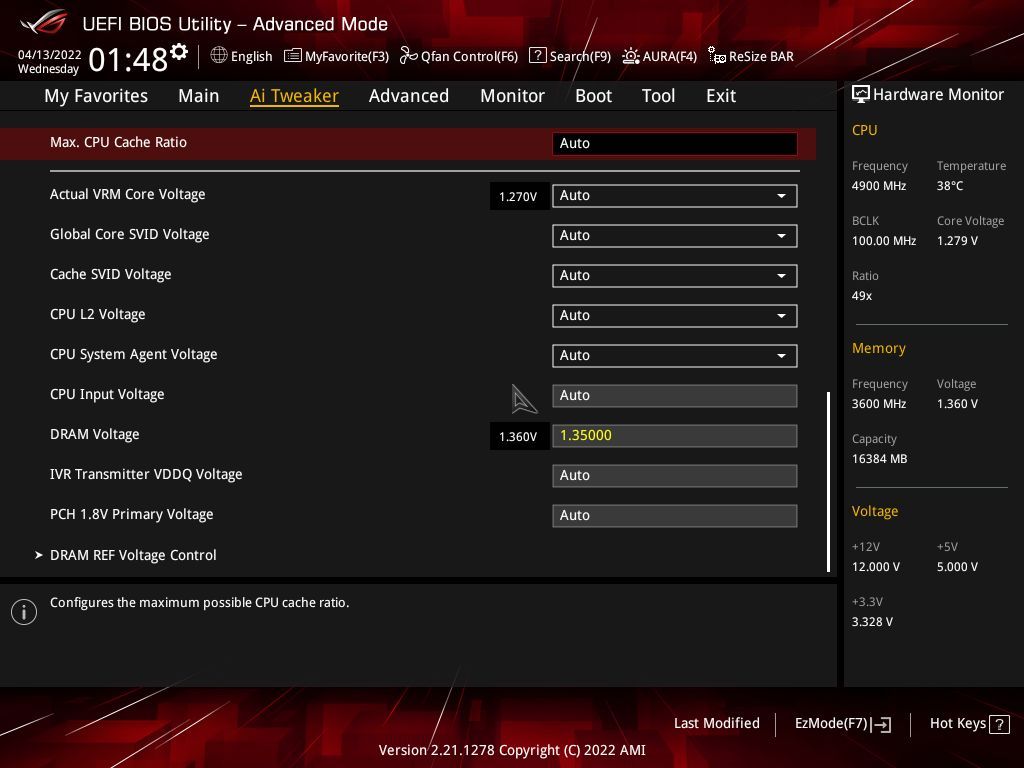1024x768 pixels.
Task: Click CPU frequency 4900 MHz value
Action: click(x=879, y=186)
